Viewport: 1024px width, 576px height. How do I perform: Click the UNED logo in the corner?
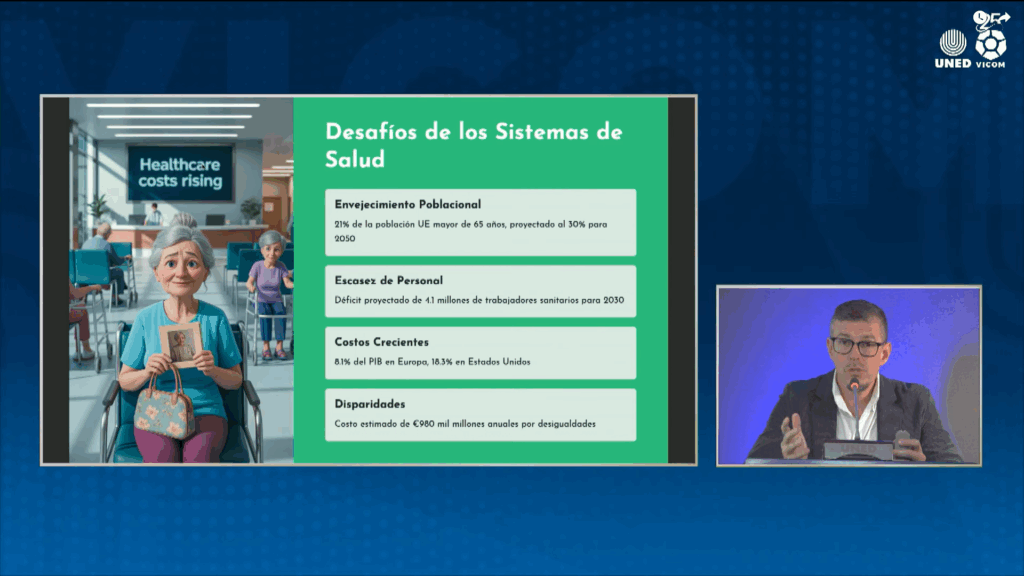click(952, 49)
